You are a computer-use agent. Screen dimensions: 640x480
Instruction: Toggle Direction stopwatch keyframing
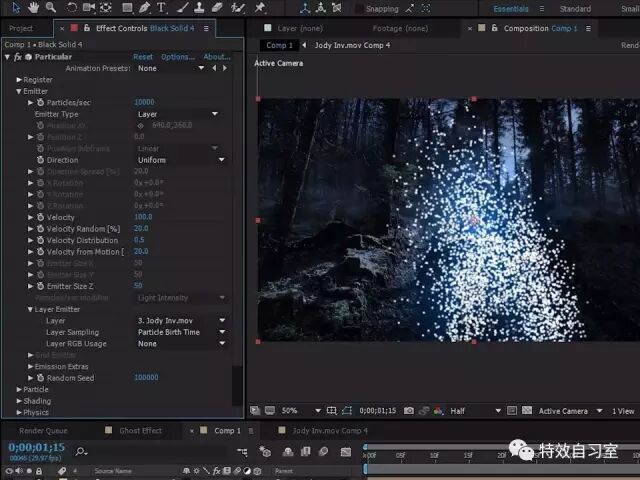[40, 160]
